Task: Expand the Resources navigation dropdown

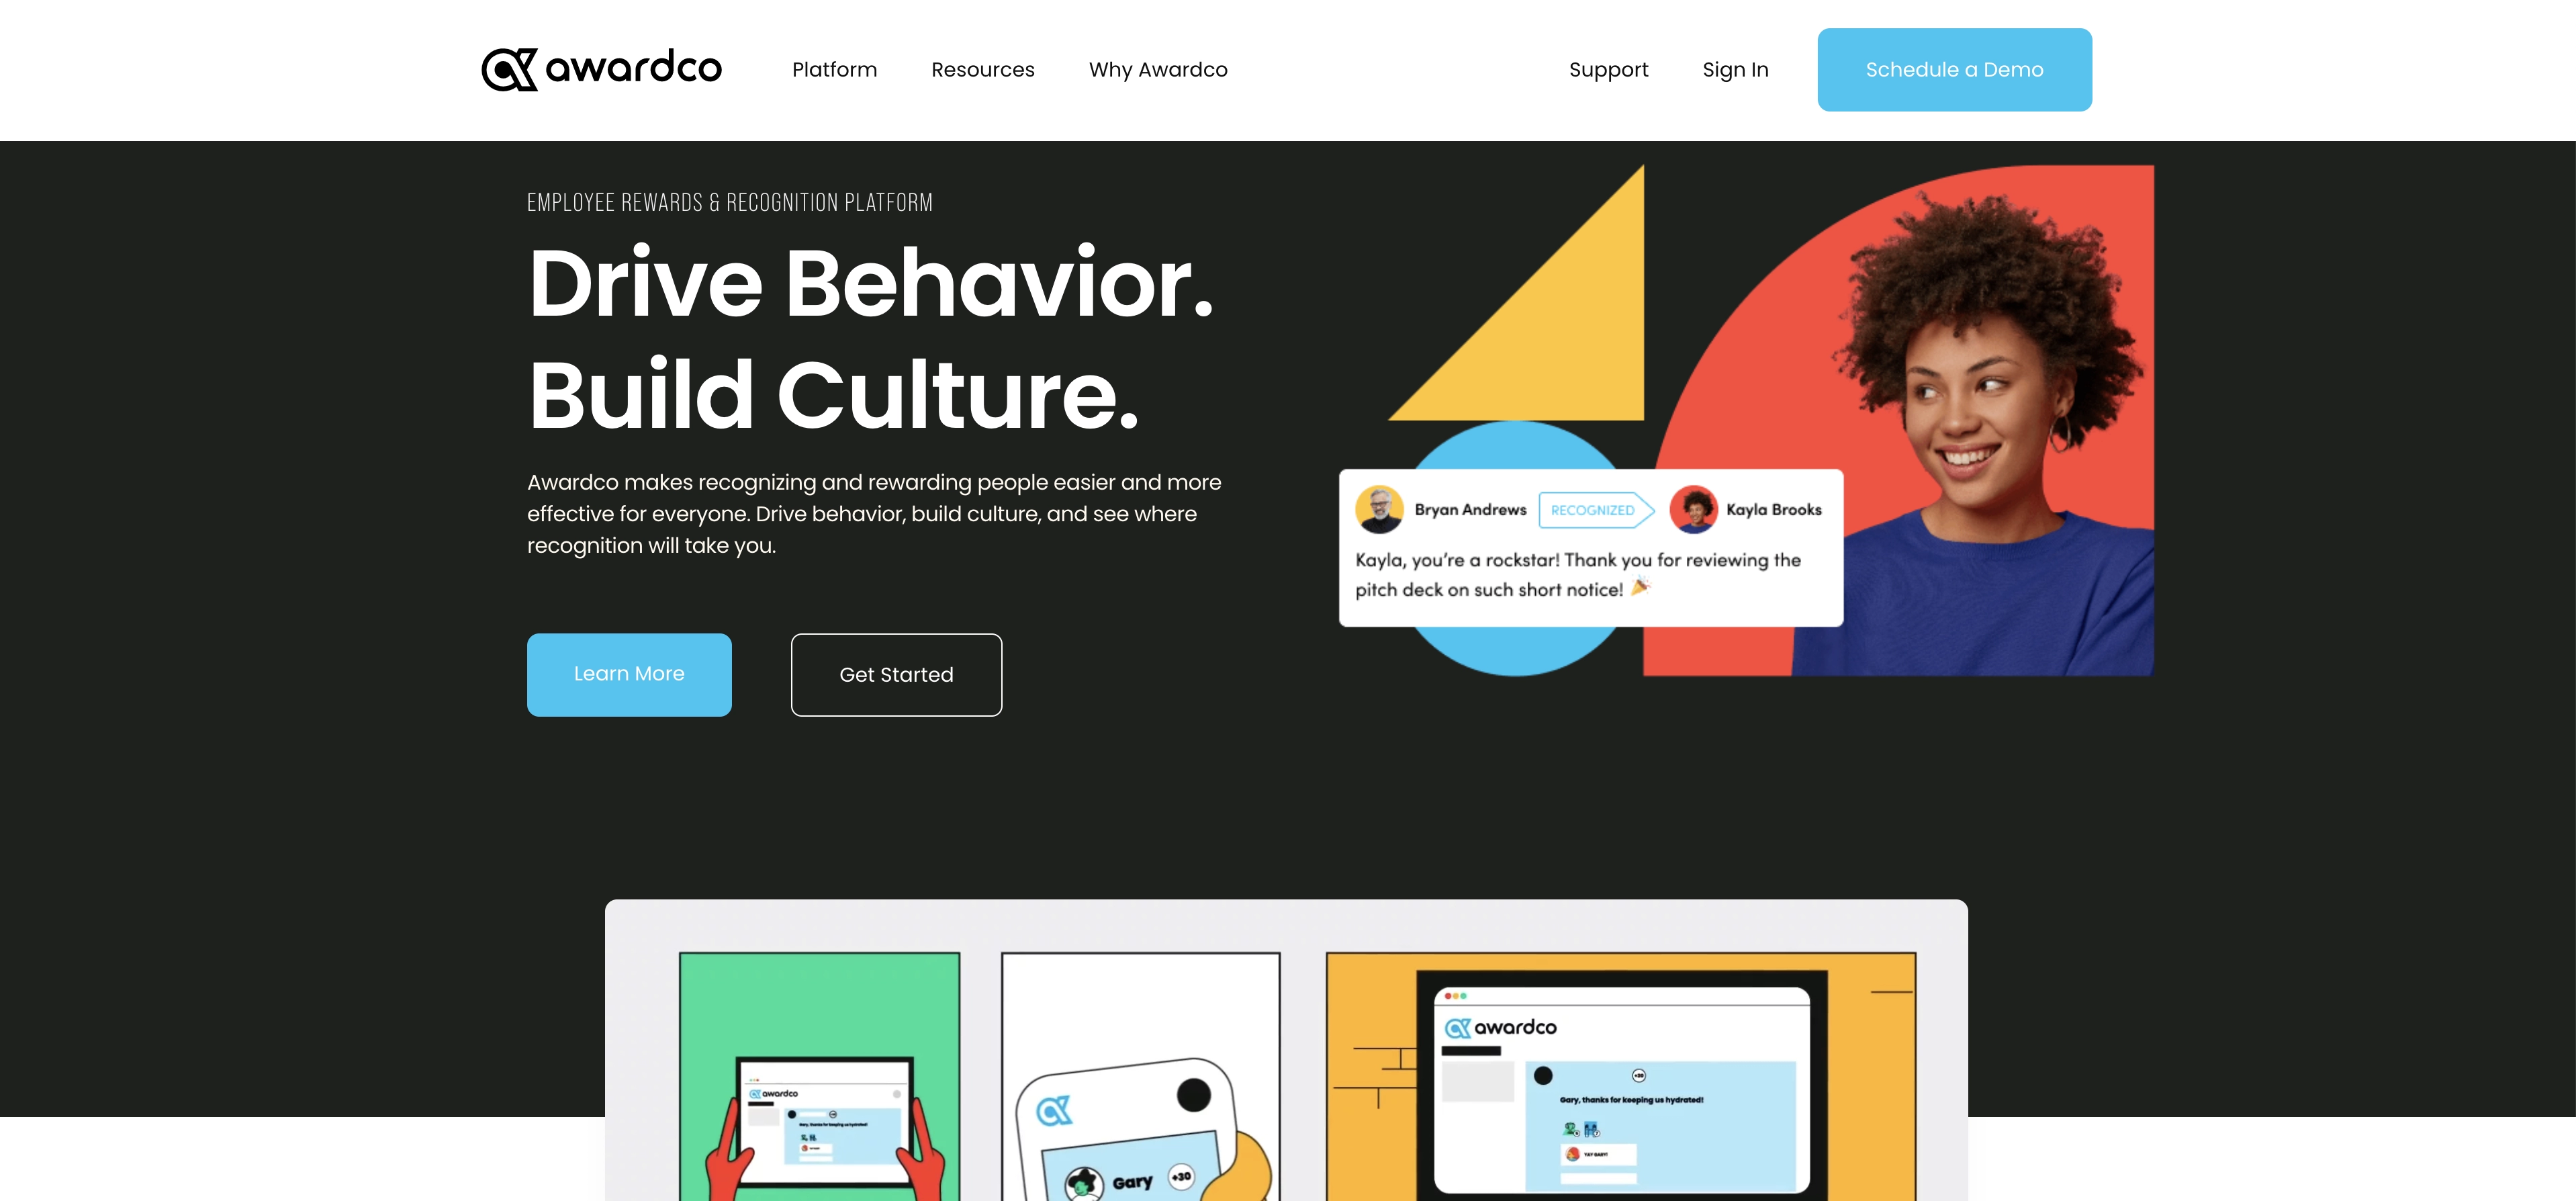Action: (982, 69)
